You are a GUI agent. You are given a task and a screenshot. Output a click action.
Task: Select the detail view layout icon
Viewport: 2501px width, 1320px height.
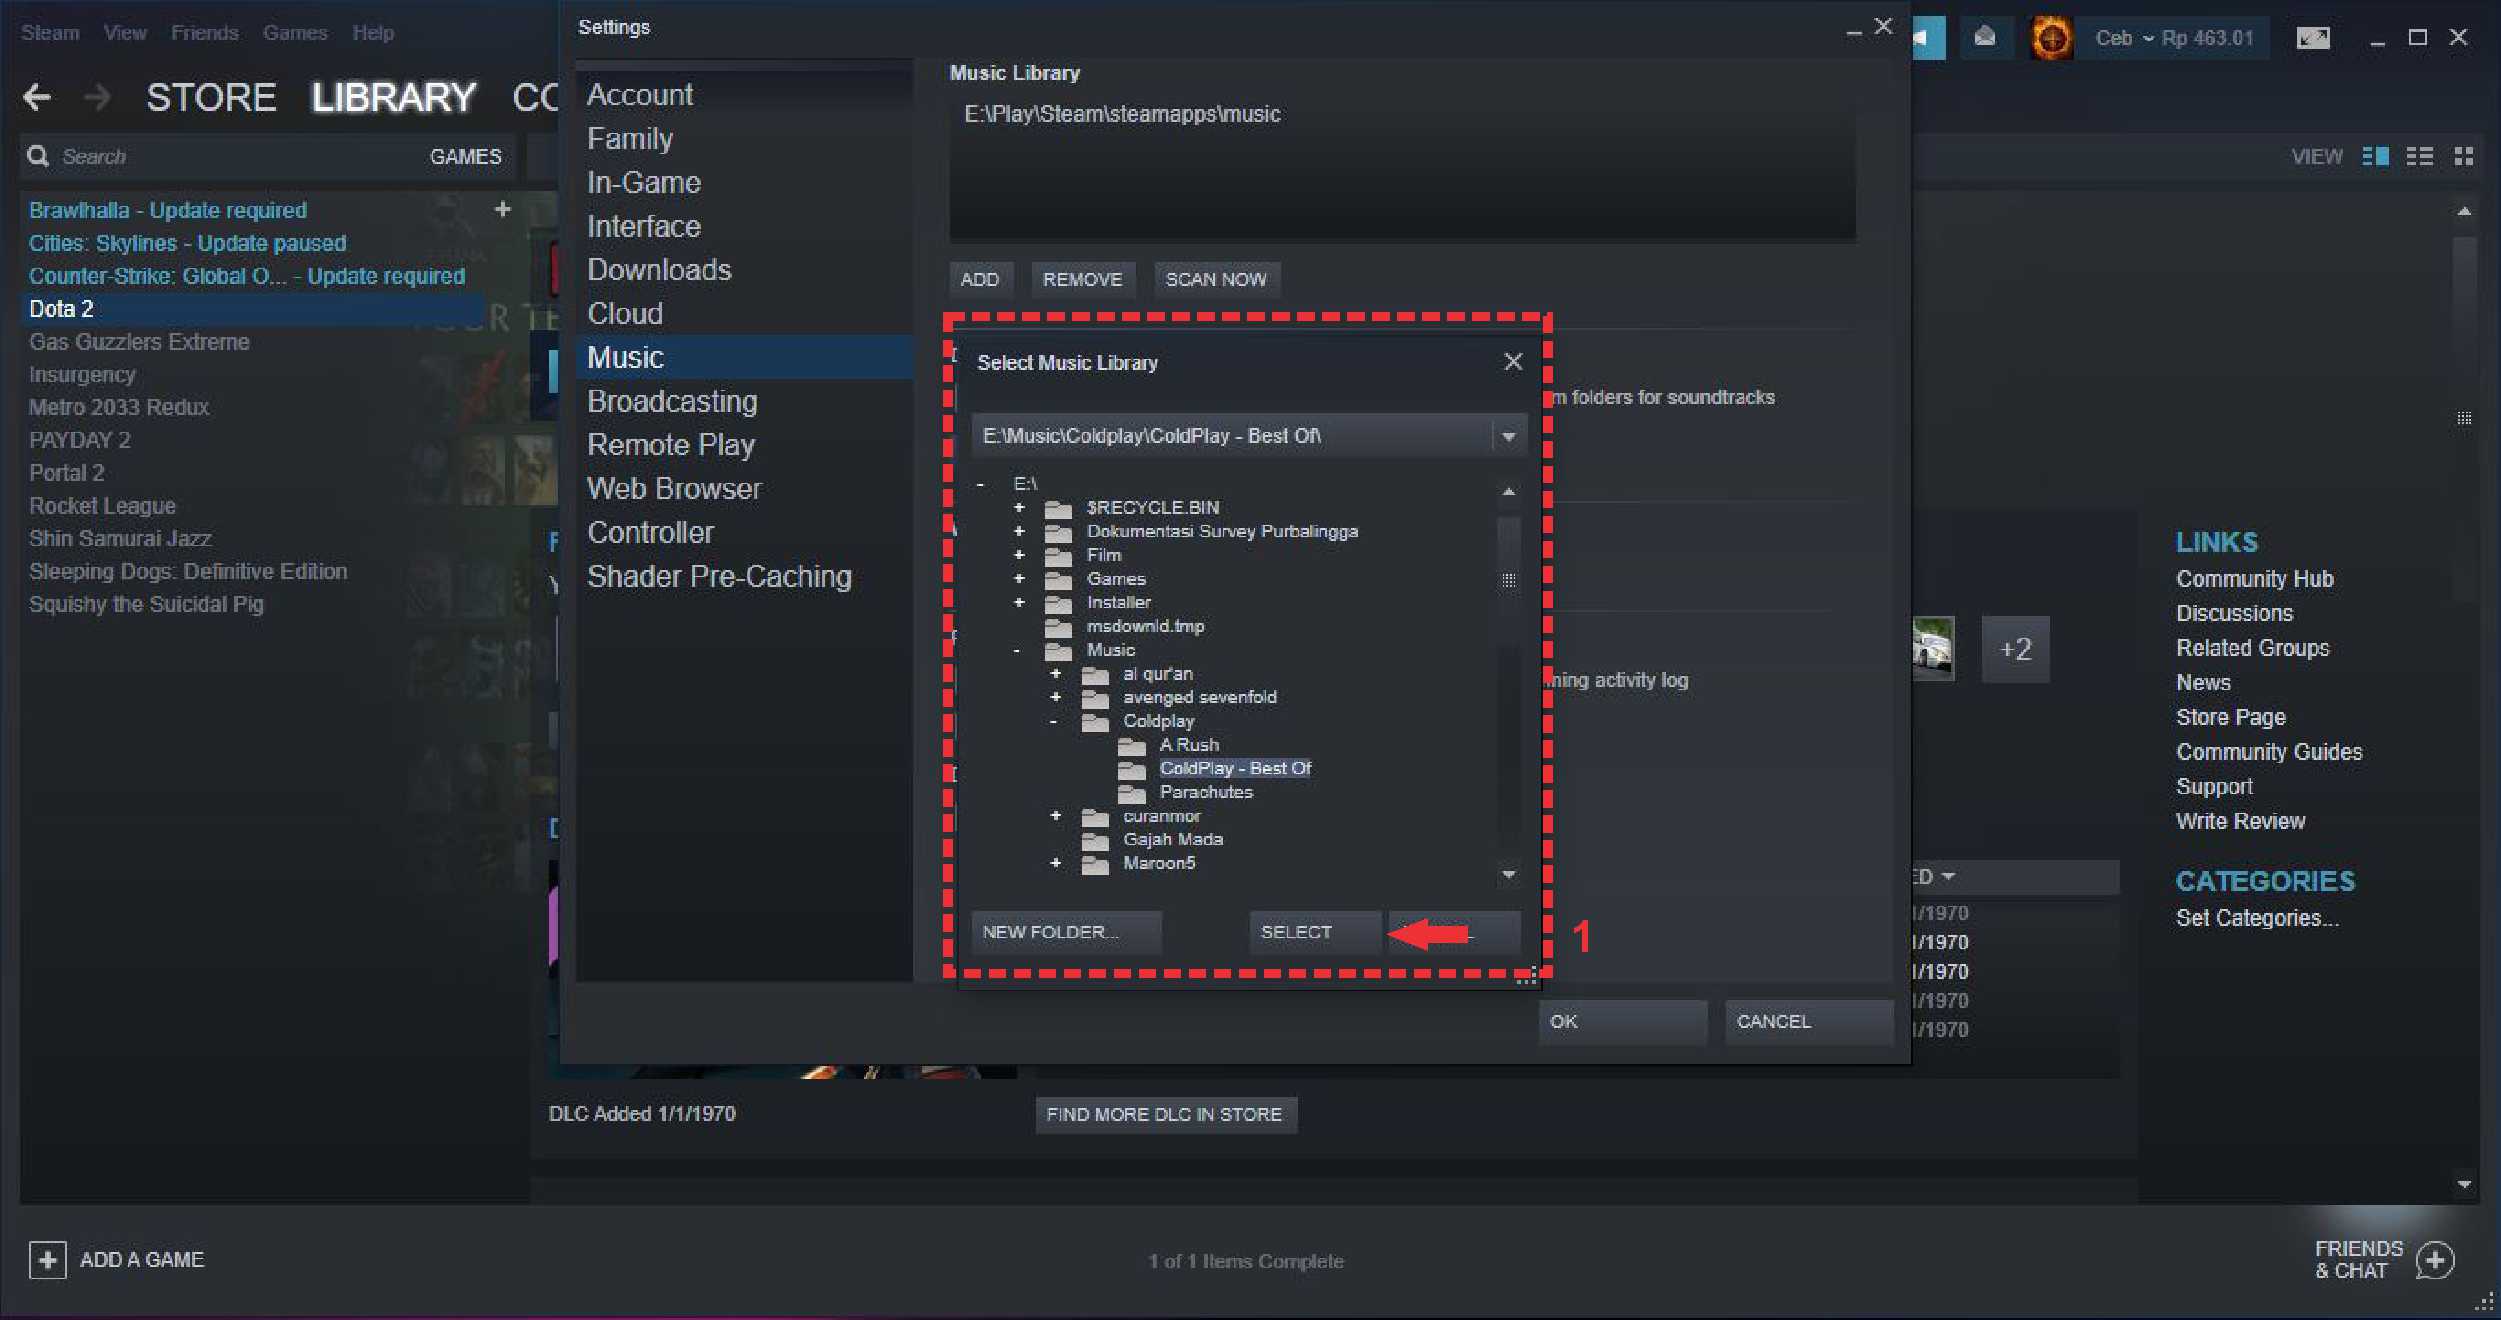pyautogui.click(x=2375, y=157)
